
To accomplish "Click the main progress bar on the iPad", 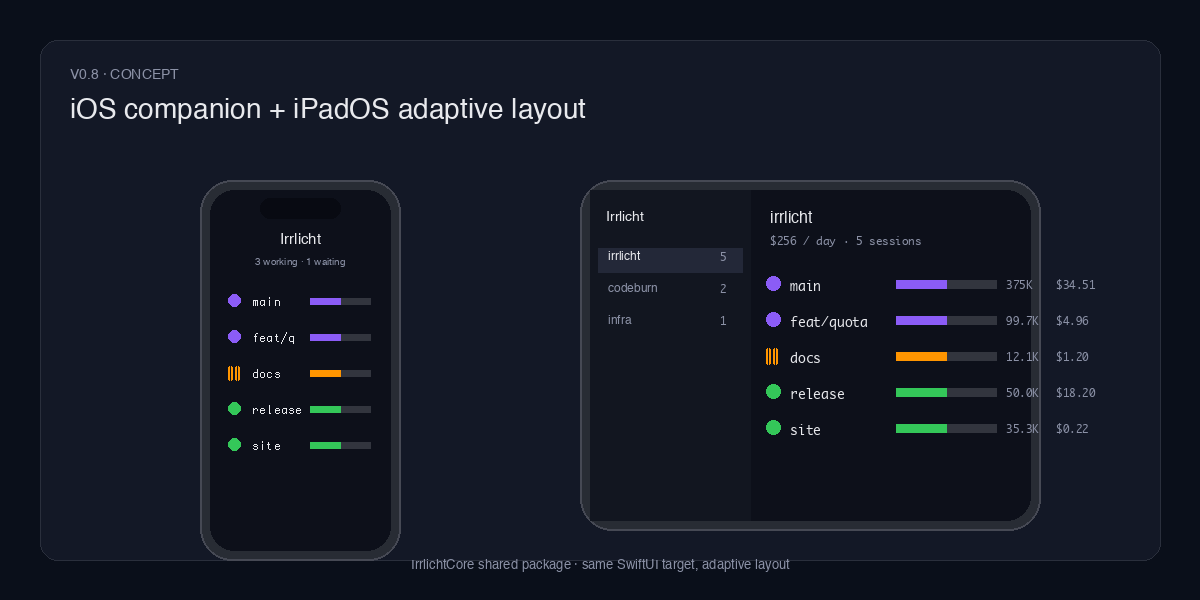I will coord(946,285).
